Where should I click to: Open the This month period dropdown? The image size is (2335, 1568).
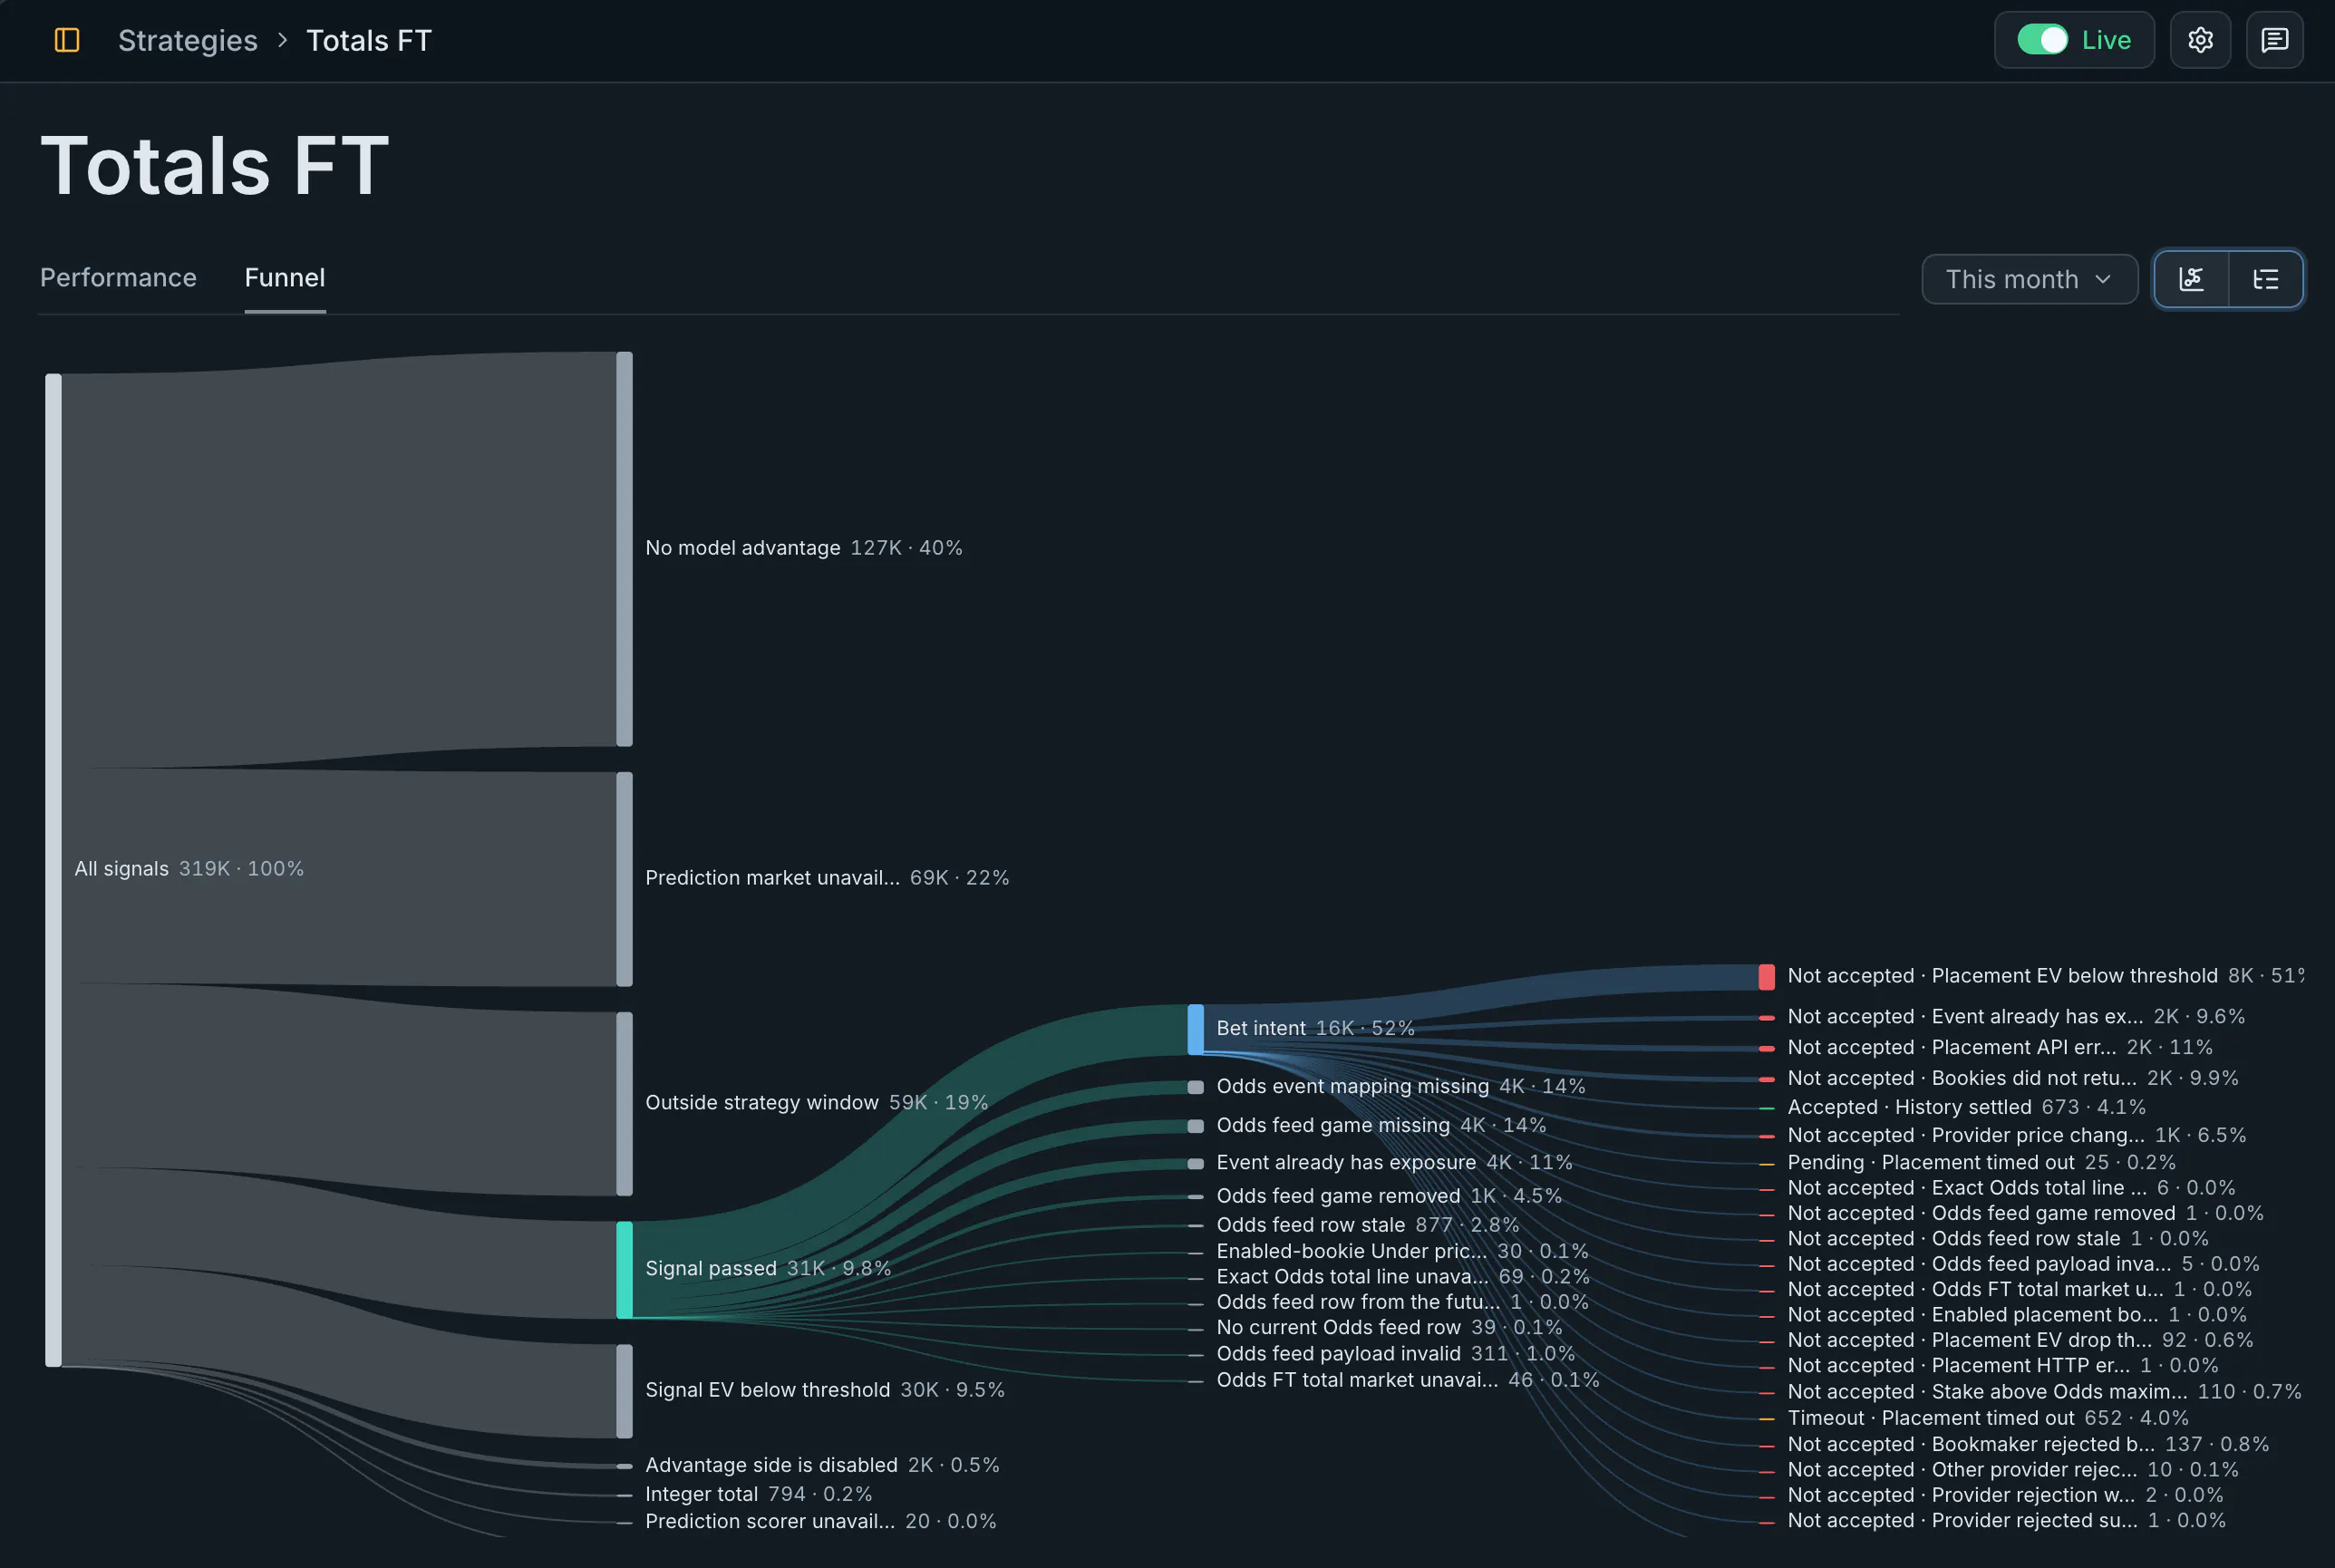click(x=2029, y=279)
